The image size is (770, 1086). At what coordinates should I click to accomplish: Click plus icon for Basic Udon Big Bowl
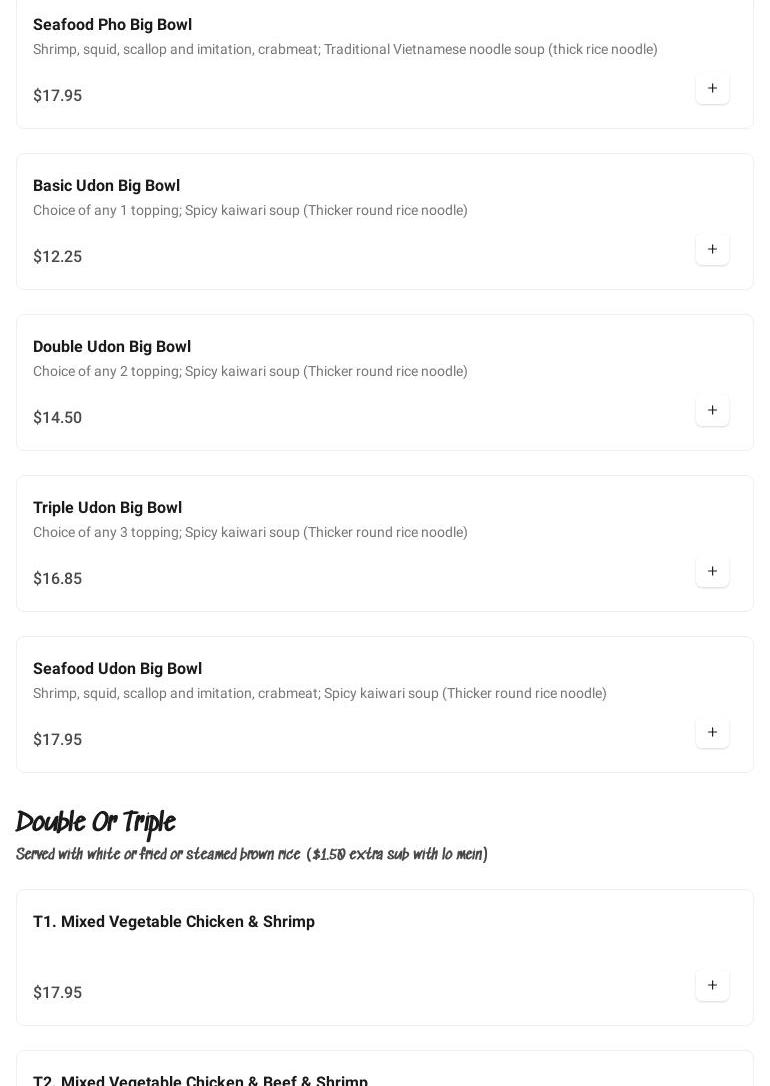coord(712,249)
